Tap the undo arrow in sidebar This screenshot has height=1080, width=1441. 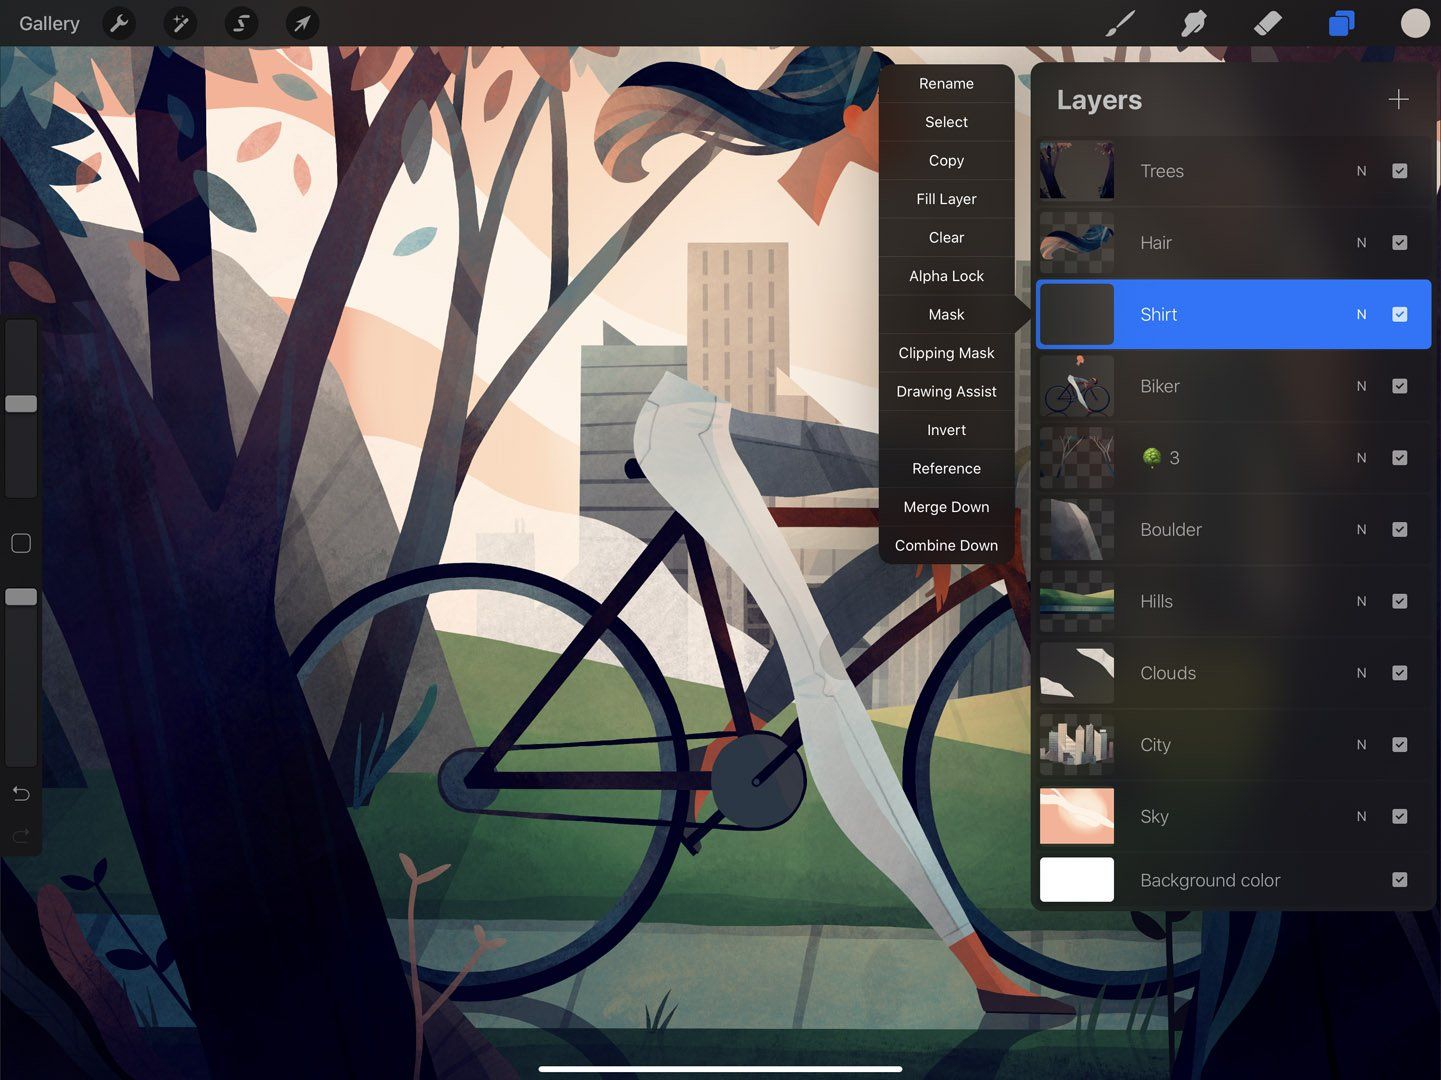pos(20,793)
